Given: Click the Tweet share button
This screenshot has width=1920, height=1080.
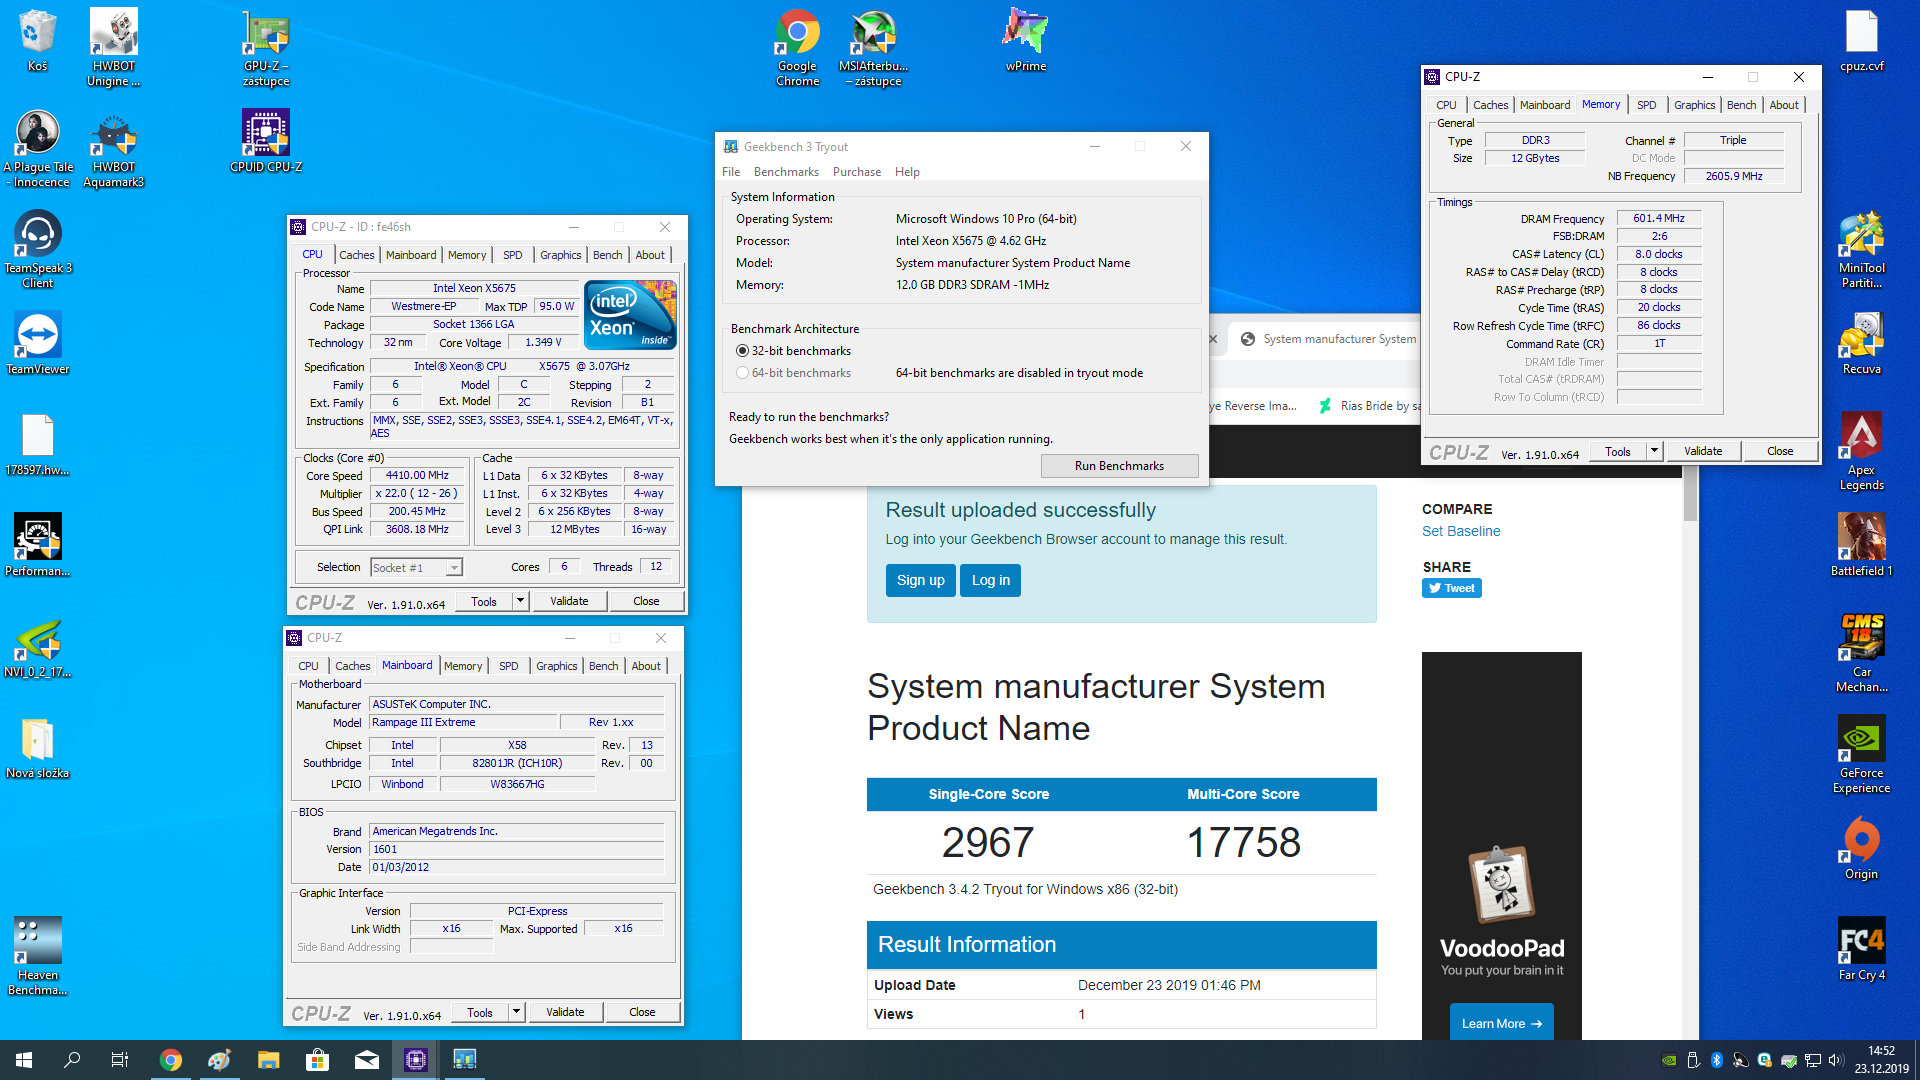Looking at the screenshot, I should coord(1452,588).
